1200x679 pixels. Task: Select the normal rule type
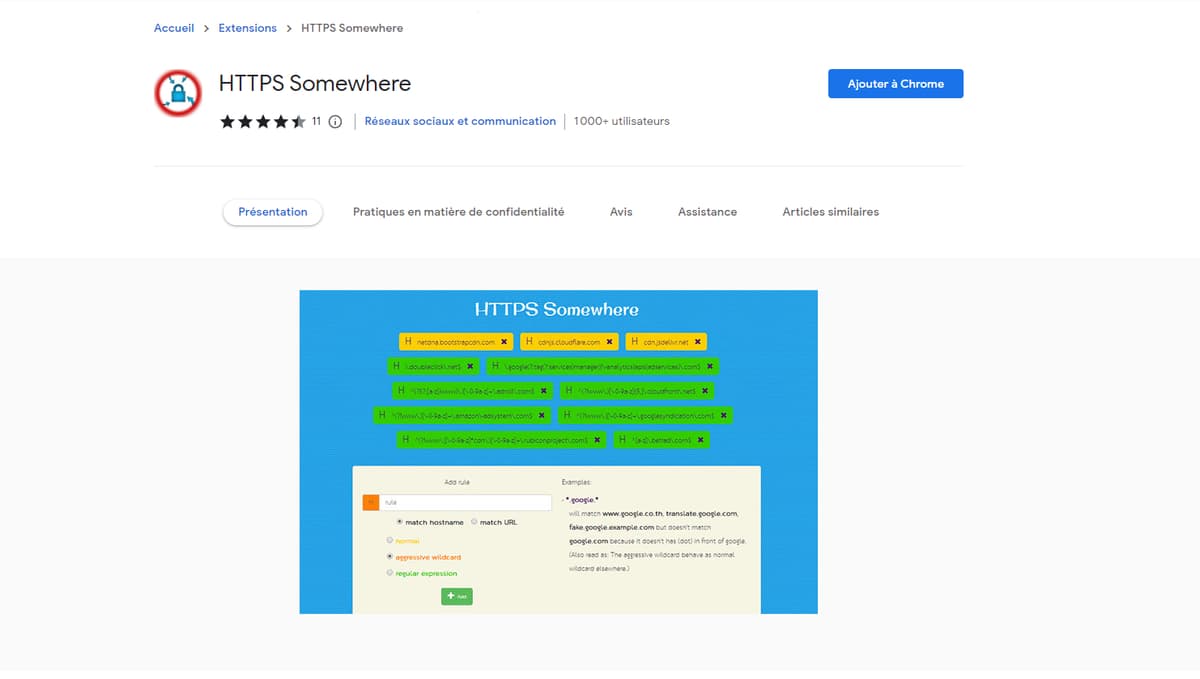389,540
